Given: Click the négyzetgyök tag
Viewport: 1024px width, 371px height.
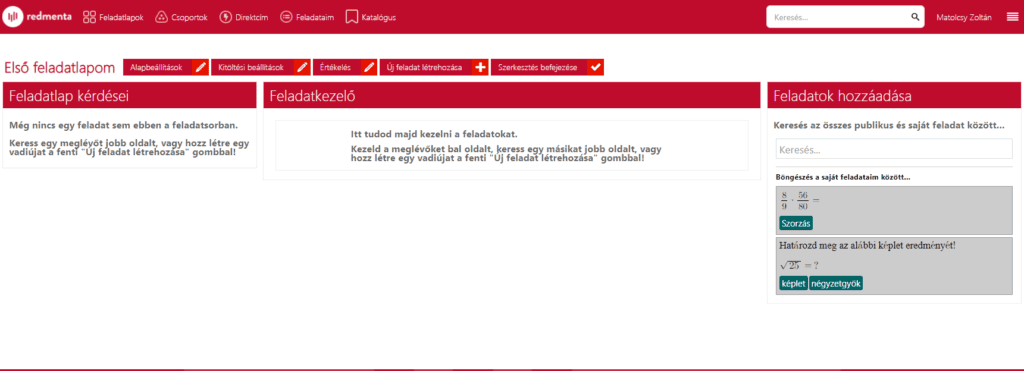Looking at the screenshot, I should coord(836,283).
